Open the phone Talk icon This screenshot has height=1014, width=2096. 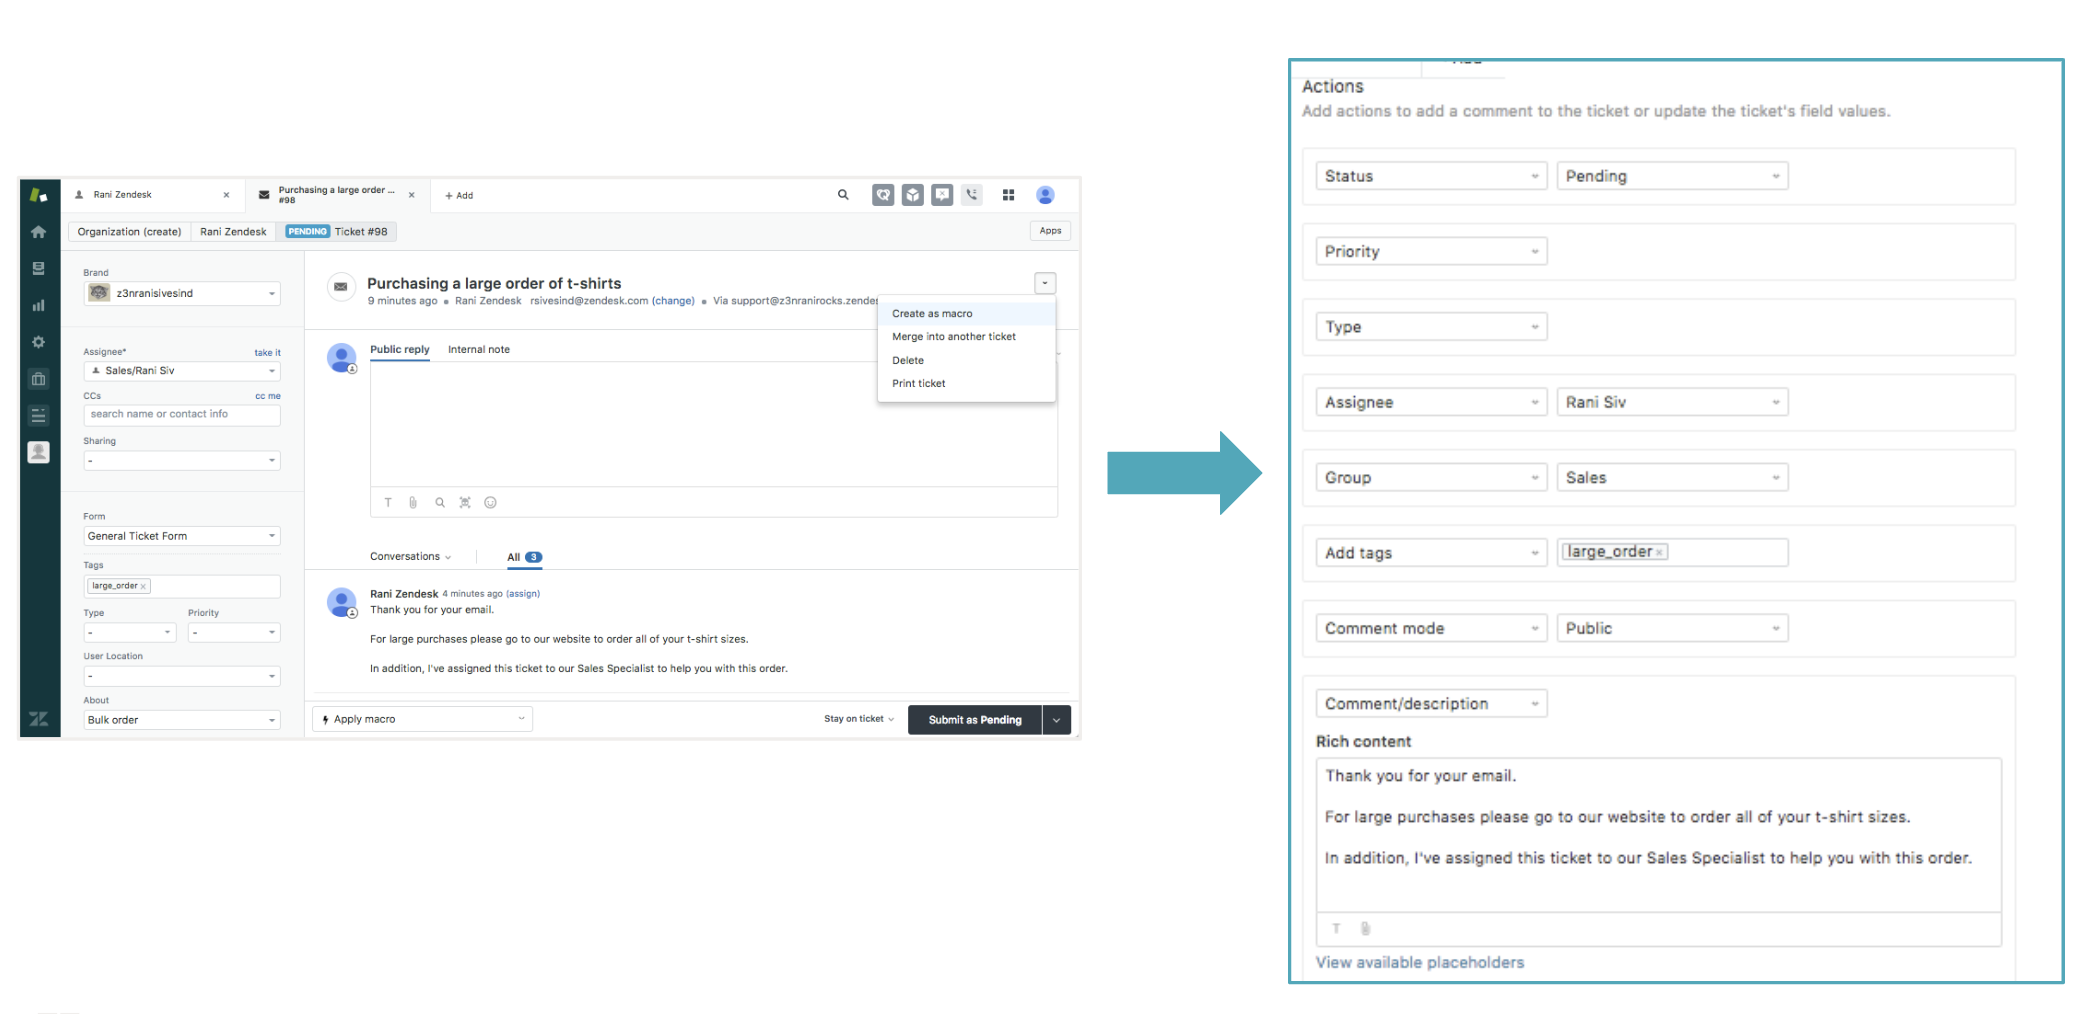(972, 195)
